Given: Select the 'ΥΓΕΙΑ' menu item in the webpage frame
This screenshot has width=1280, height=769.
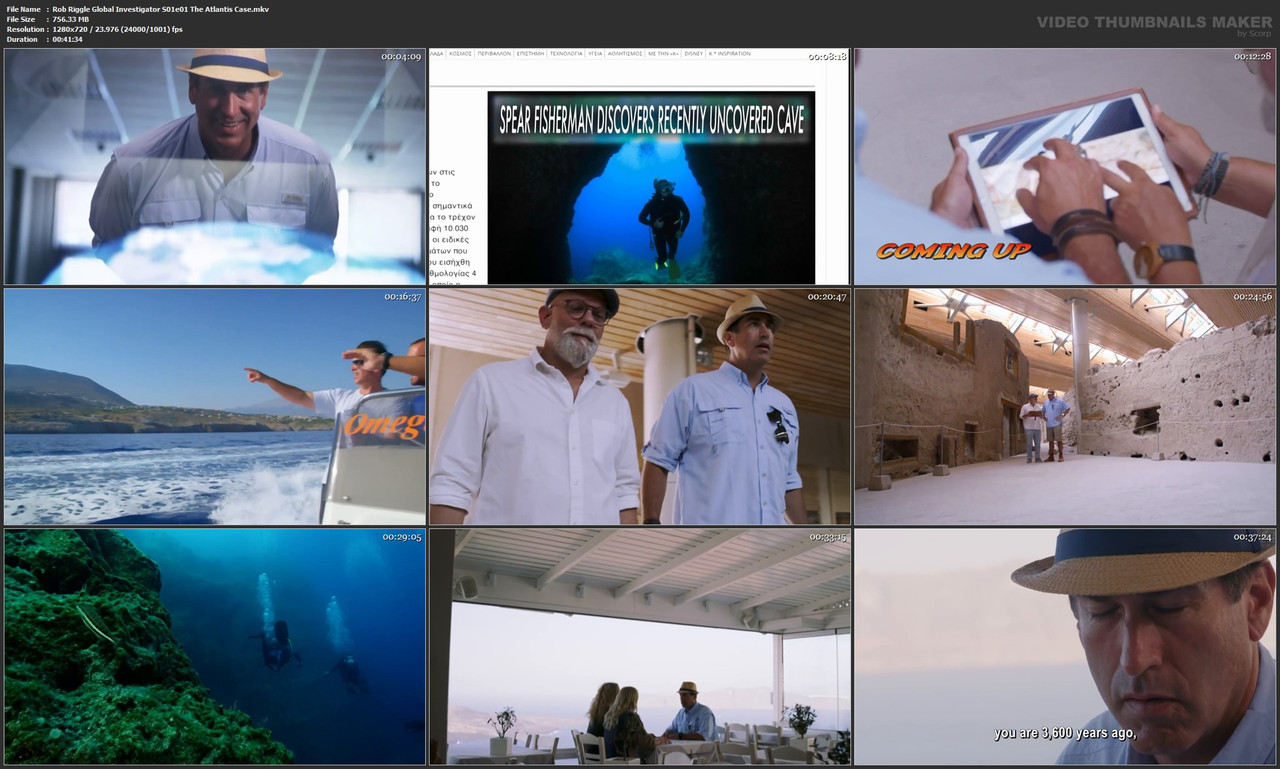Looking at the screenshot, I should [x=595, y=53].
